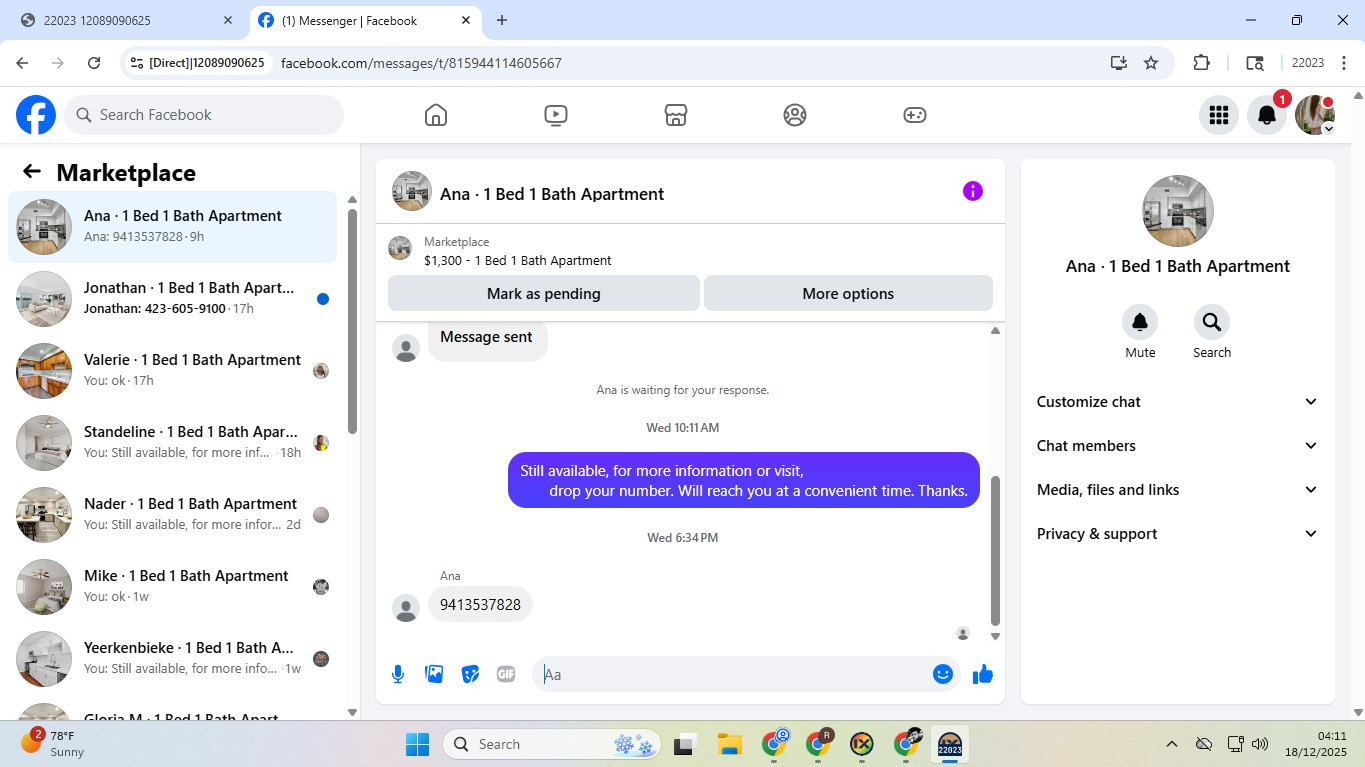
Task: Open the account profile picture menu
Action: [x=1315, y=115]
